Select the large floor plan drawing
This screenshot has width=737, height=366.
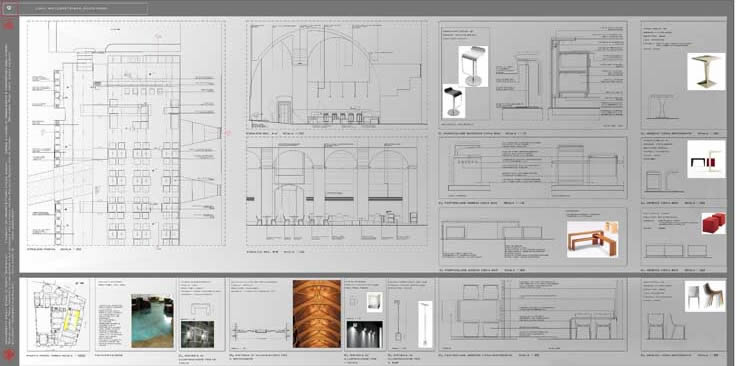[x=126, y=133]
